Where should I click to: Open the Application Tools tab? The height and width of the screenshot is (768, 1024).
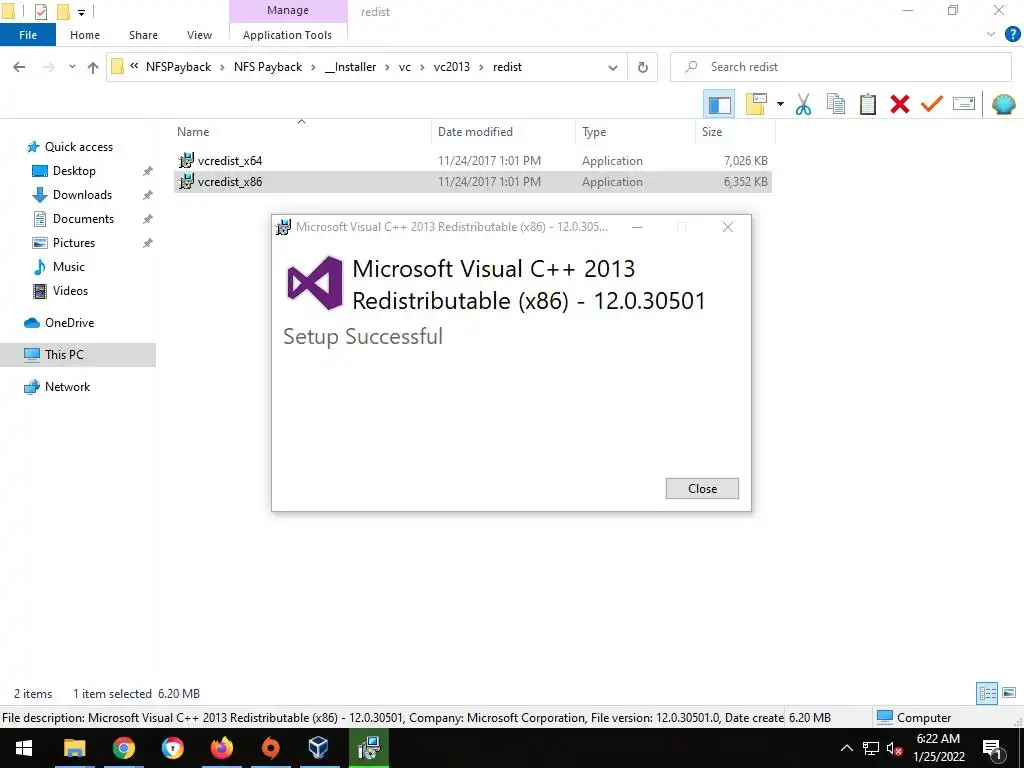click(x=287, y=35)
